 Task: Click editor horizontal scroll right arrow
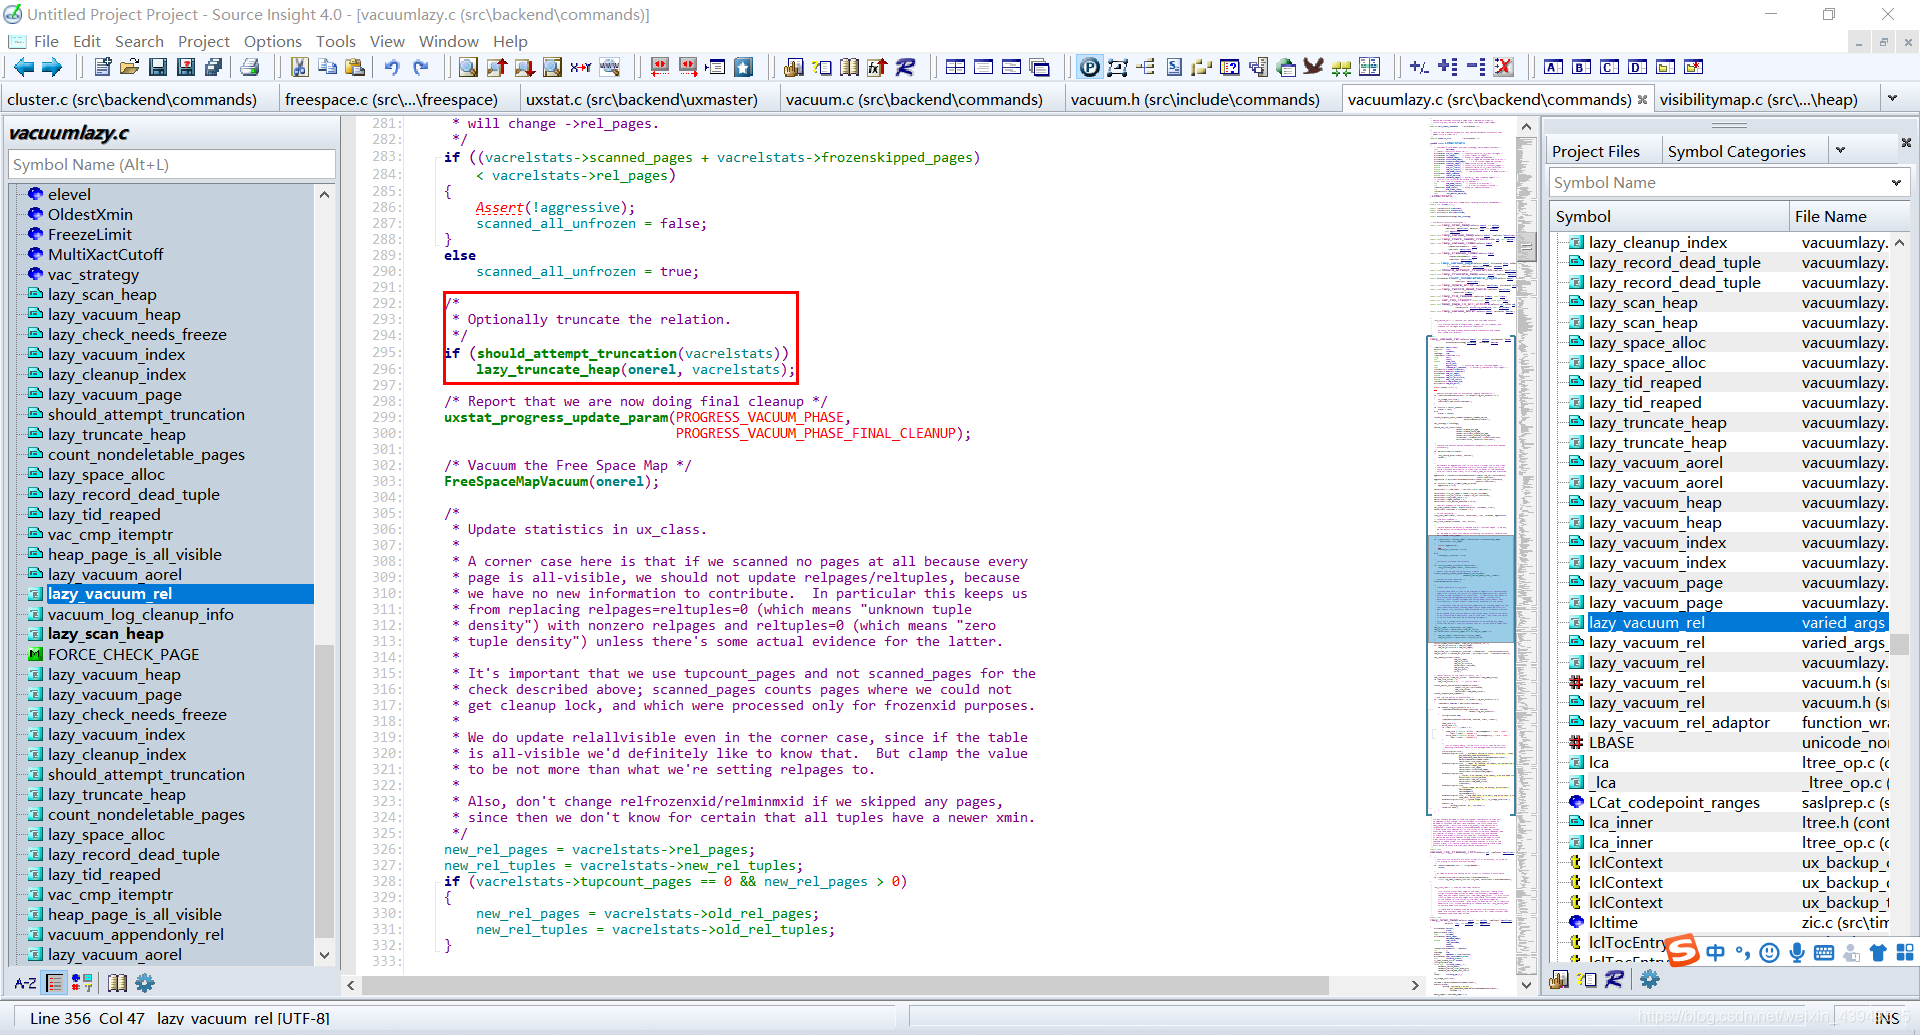(x=1415, y=985)
